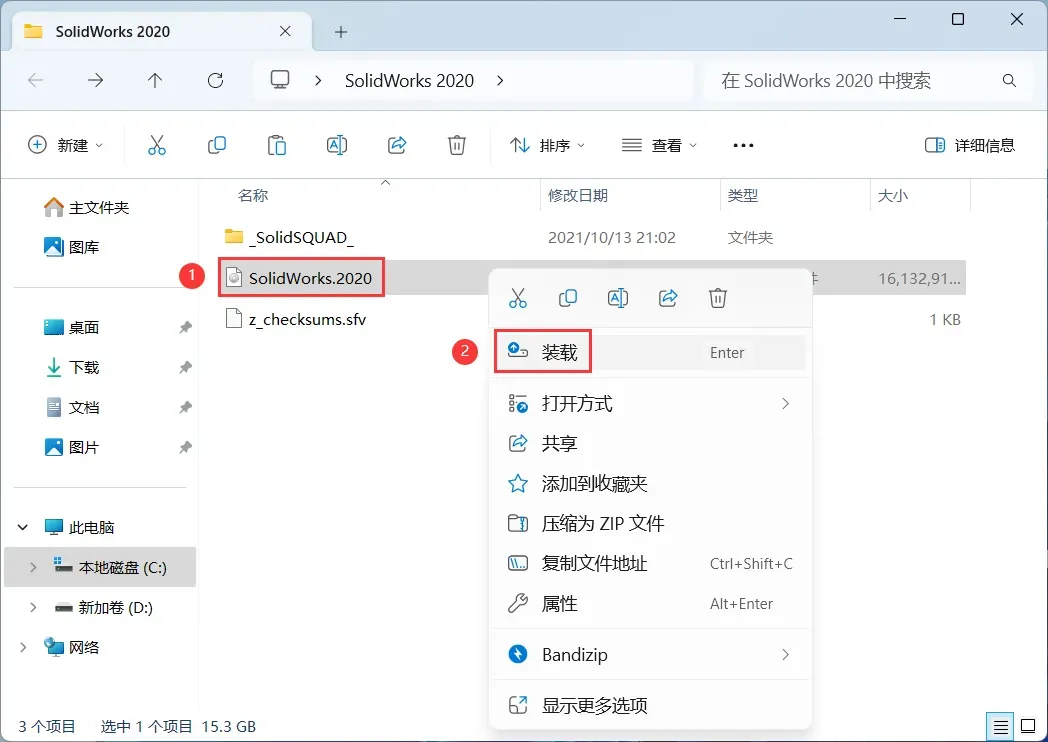Unpin 桌面 from quick access
Viewport: 1048px width, 742px height.
pyautogui.click(x=185, y=328)
